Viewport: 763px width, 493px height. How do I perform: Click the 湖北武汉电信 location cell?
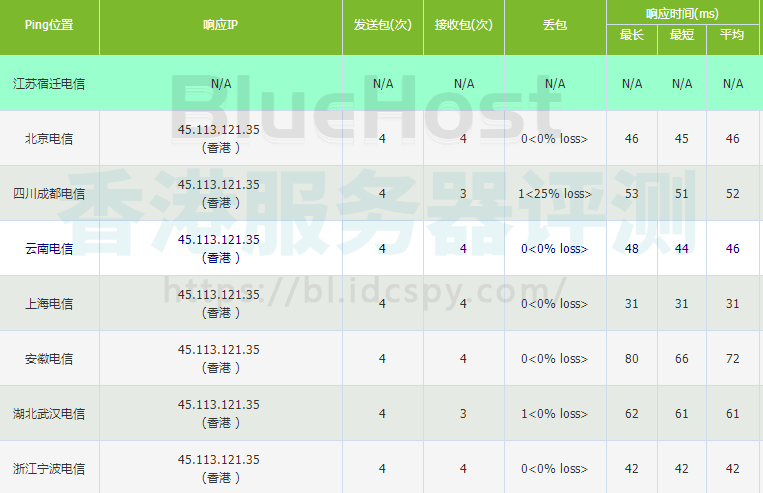coord(49,414)
